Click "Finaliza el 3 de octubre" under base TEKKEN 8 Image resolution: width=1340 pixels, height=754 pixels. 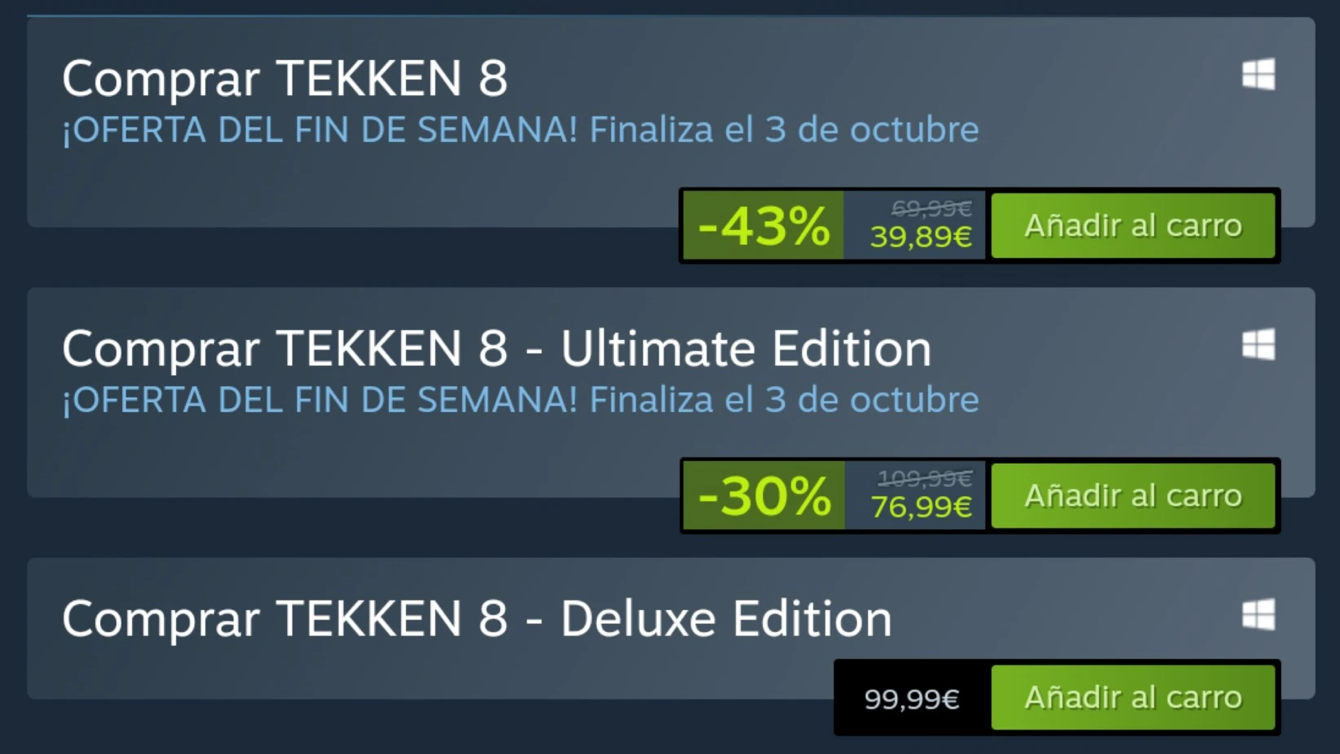pyautogui.click(x=783, y=130)
